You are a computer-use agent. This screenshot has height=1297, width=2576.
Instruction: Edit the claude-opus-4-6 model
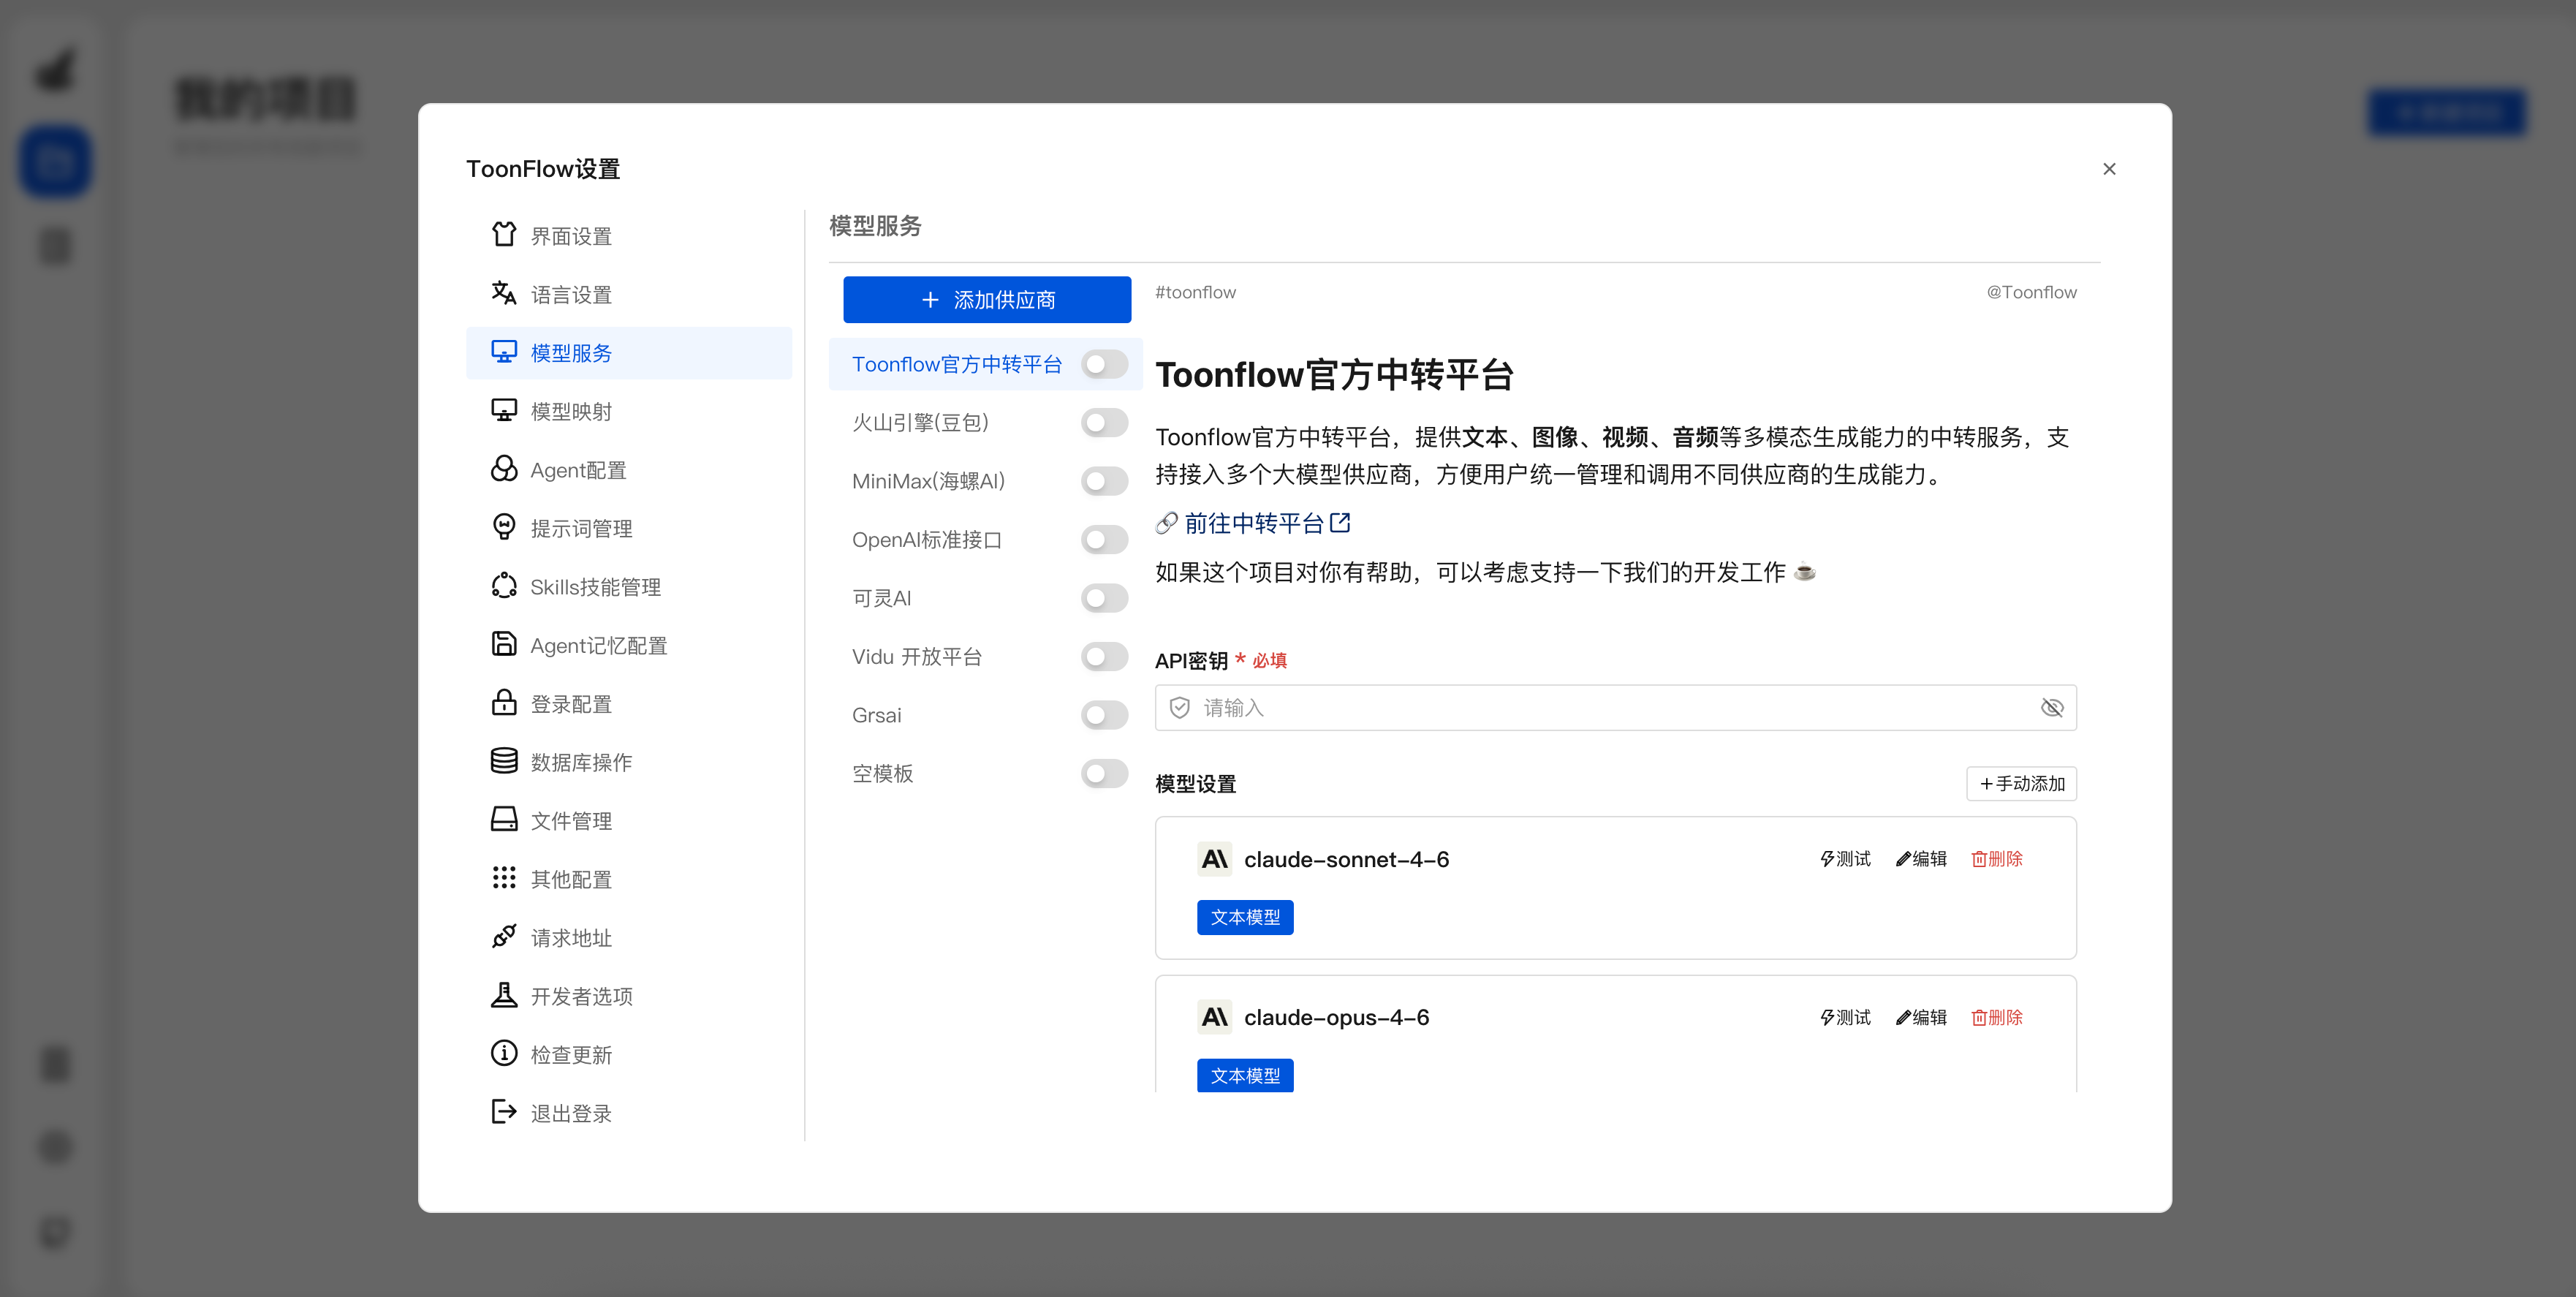tap(1921, 1017)
